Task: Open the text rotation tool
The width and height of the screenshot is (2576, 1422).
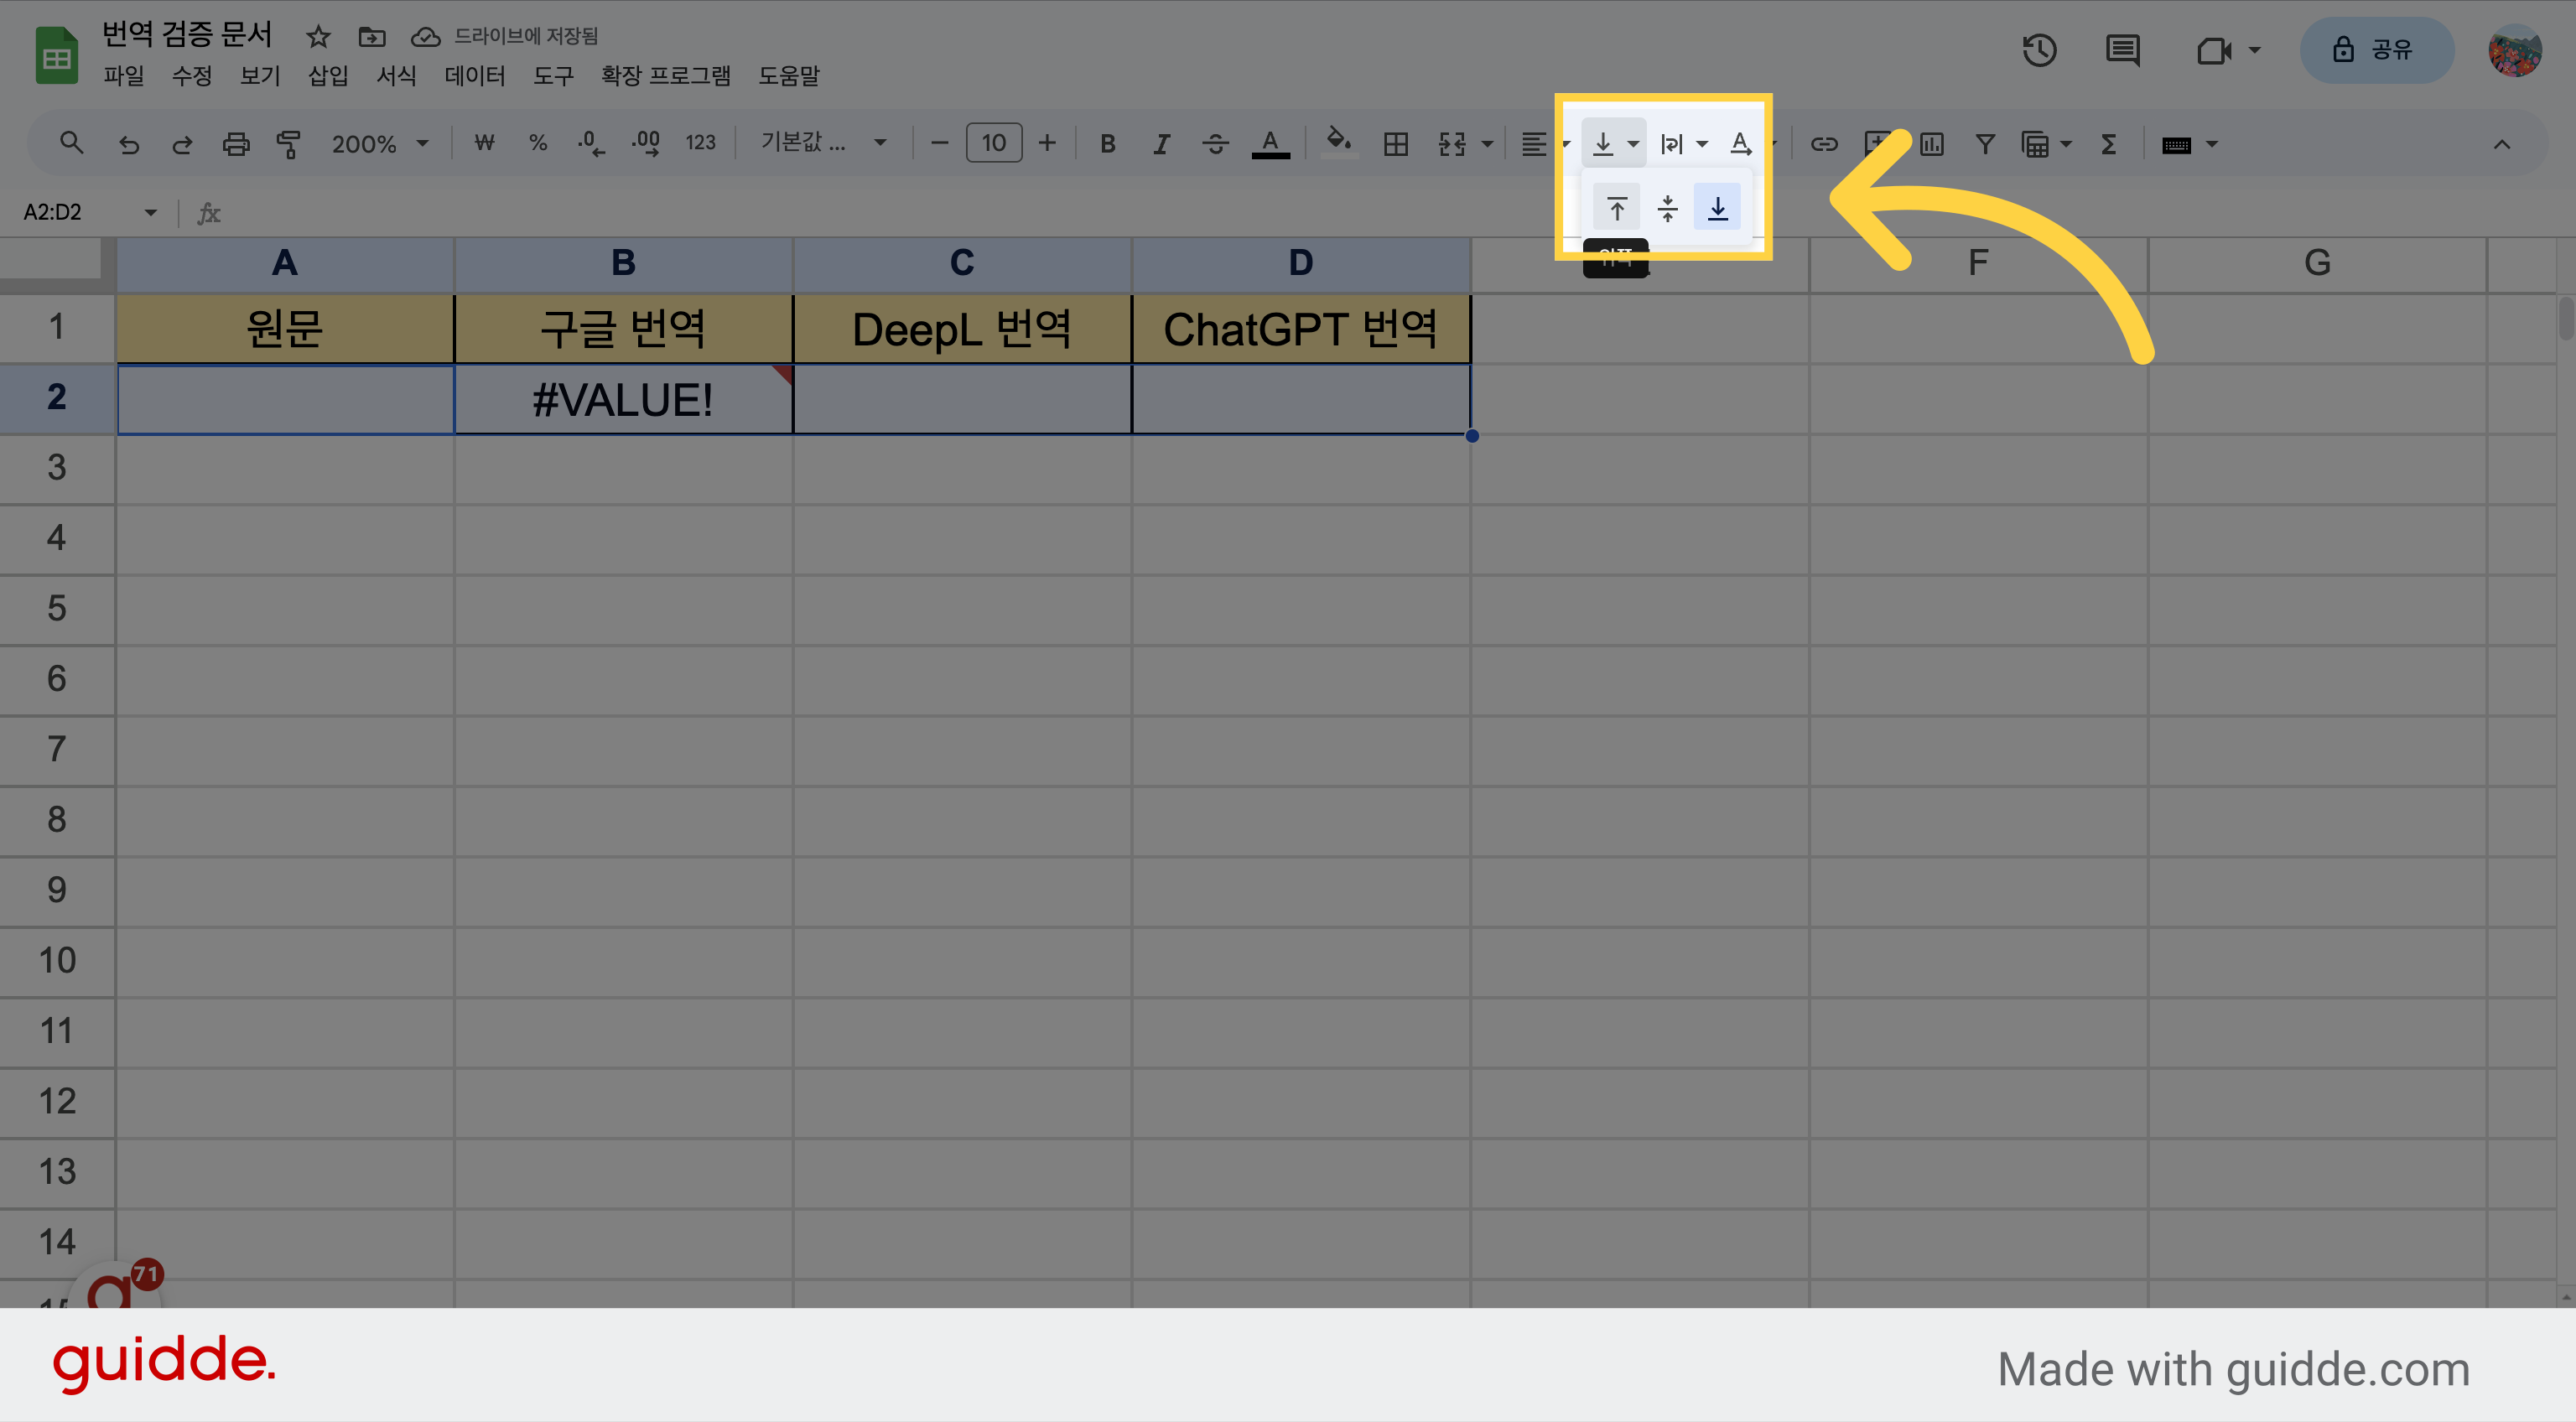Action: (x=1741, y=144)
